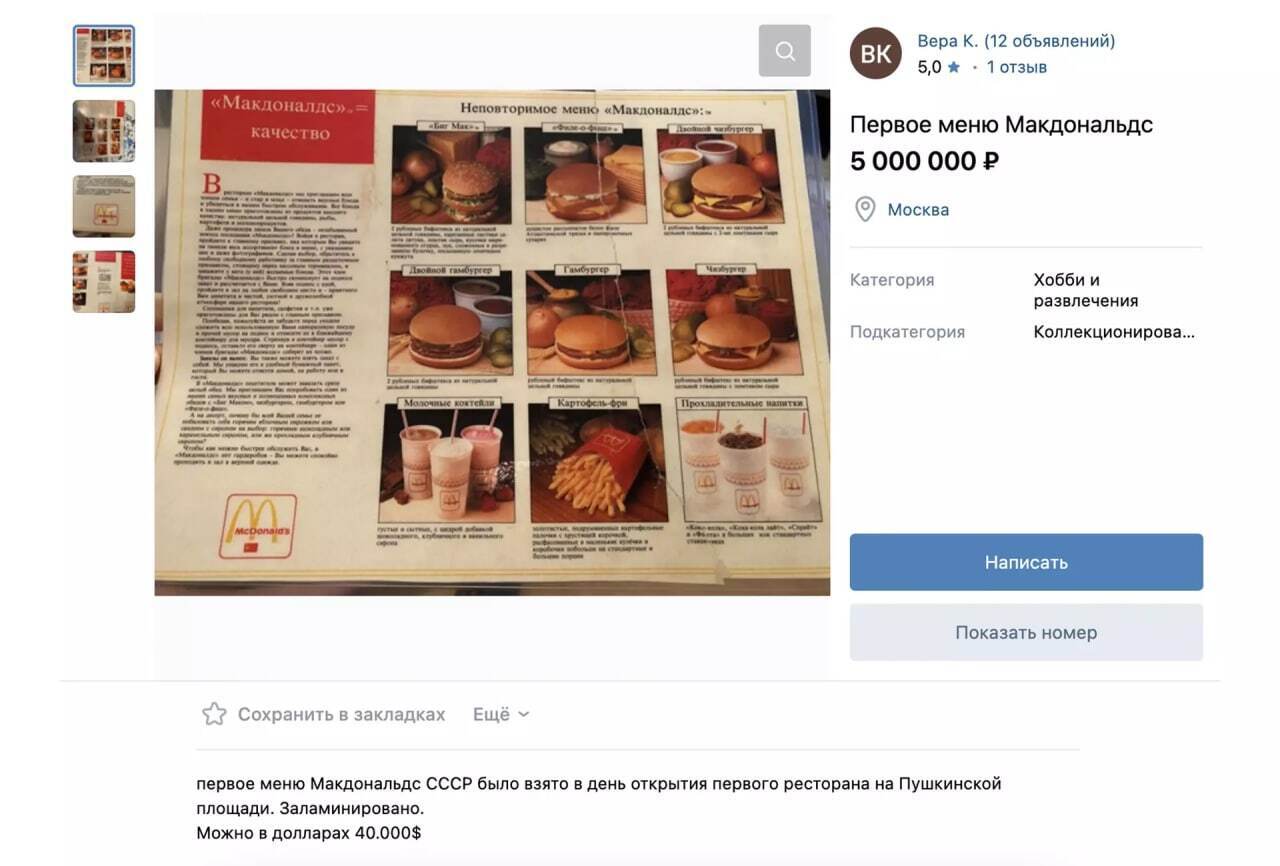Click the location pin icon near Москва
Viewport: 1280px width, 866px height.
tap(864, 210)
